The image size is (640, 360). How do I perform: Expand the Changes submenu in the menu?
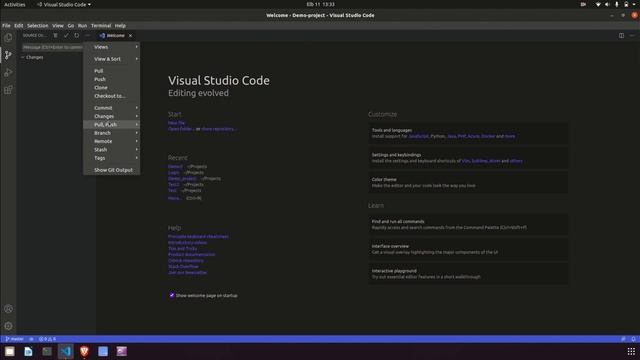pos(111,116)
